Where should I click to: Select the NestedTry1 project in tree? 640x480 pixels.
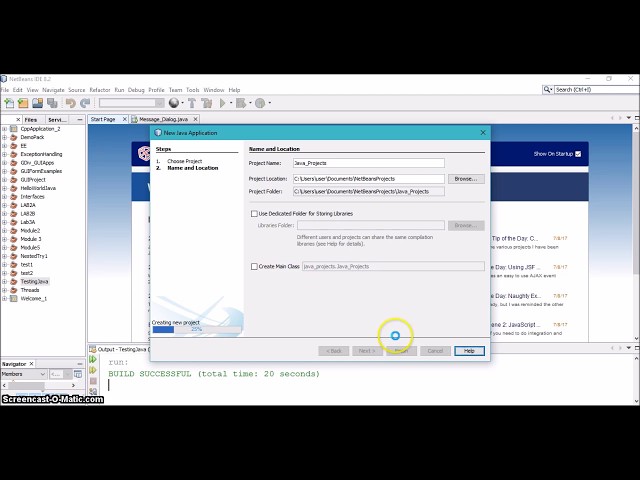pos(34,256)
